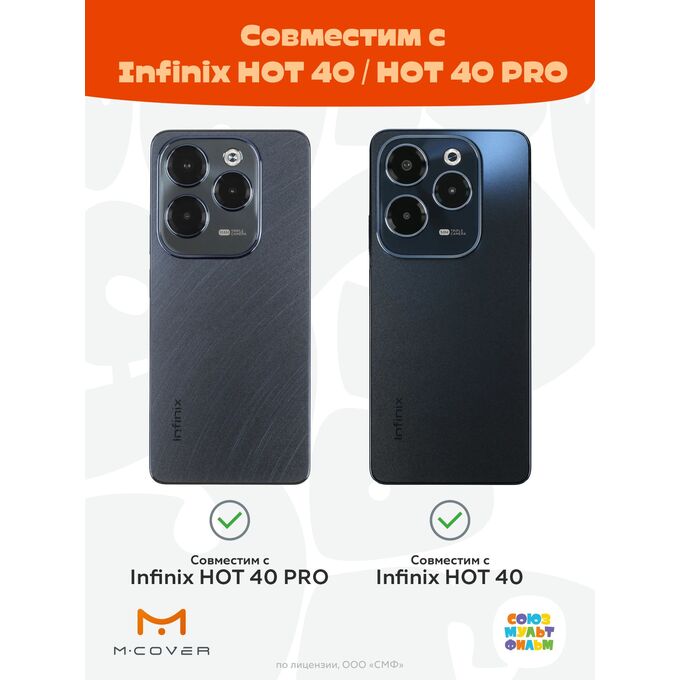The width and height of the screenshot is (680, 680).
Task: Click the license text at the bottom
Action: tap(340, 664)
